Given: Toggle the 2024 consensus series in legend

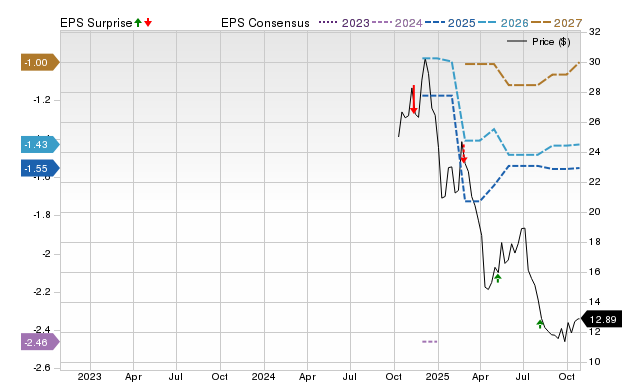Looking at the screenshot, I should (x=397, y=23).
